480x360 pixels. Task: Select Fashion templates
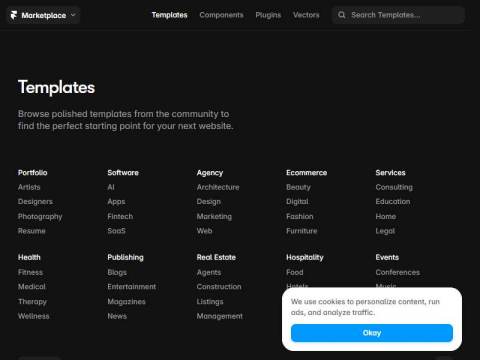point(300,216)
